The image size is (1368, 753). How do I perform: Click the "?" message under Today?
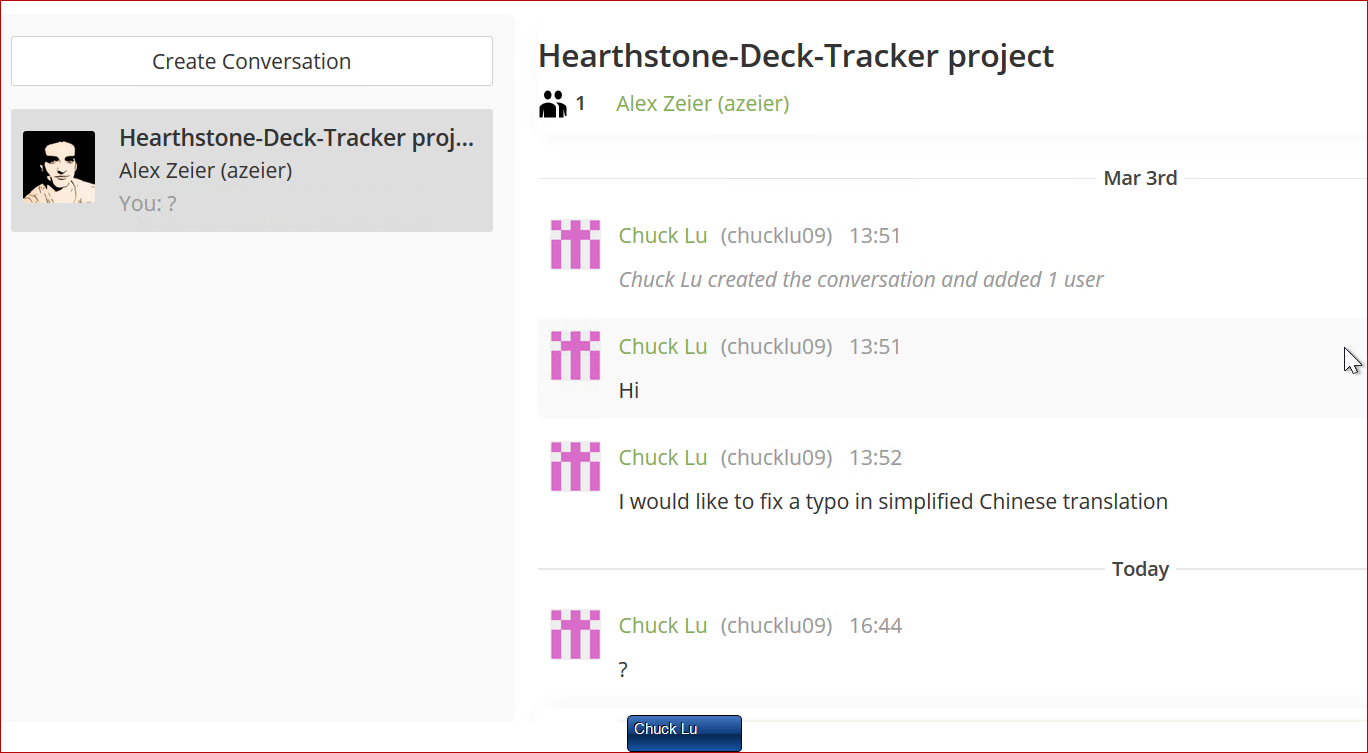(622, 669)
